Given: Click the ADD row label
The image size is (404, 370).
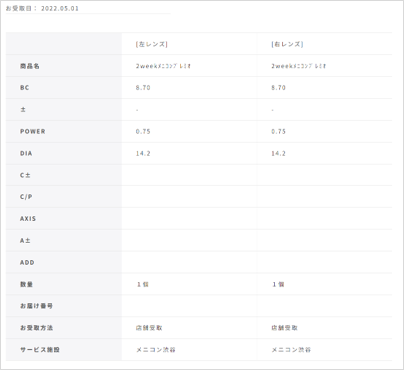Looking at the screenshot, I should tap(27, 262).
